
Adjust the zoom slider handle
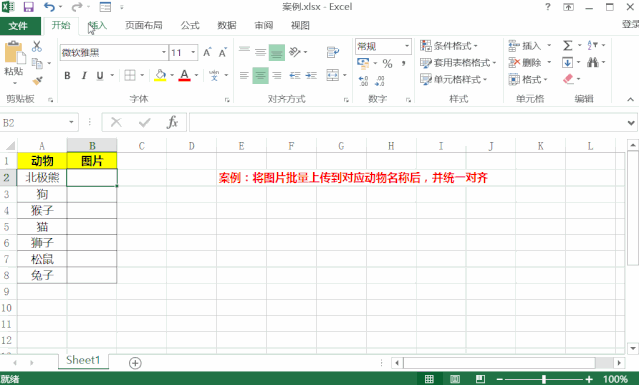[544, 379]
